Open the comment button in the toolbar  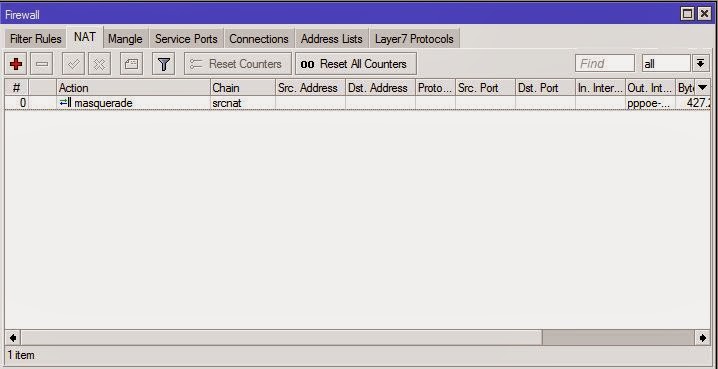[131, 64]
